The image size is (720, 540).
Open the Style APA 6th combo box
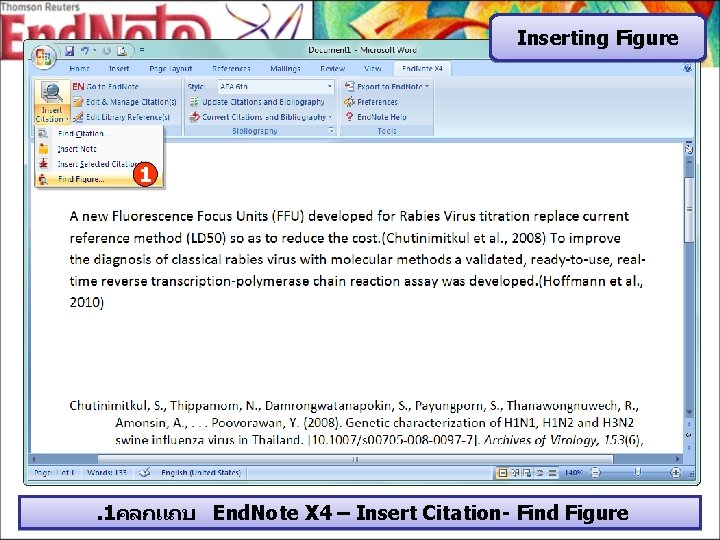point(276,86)
